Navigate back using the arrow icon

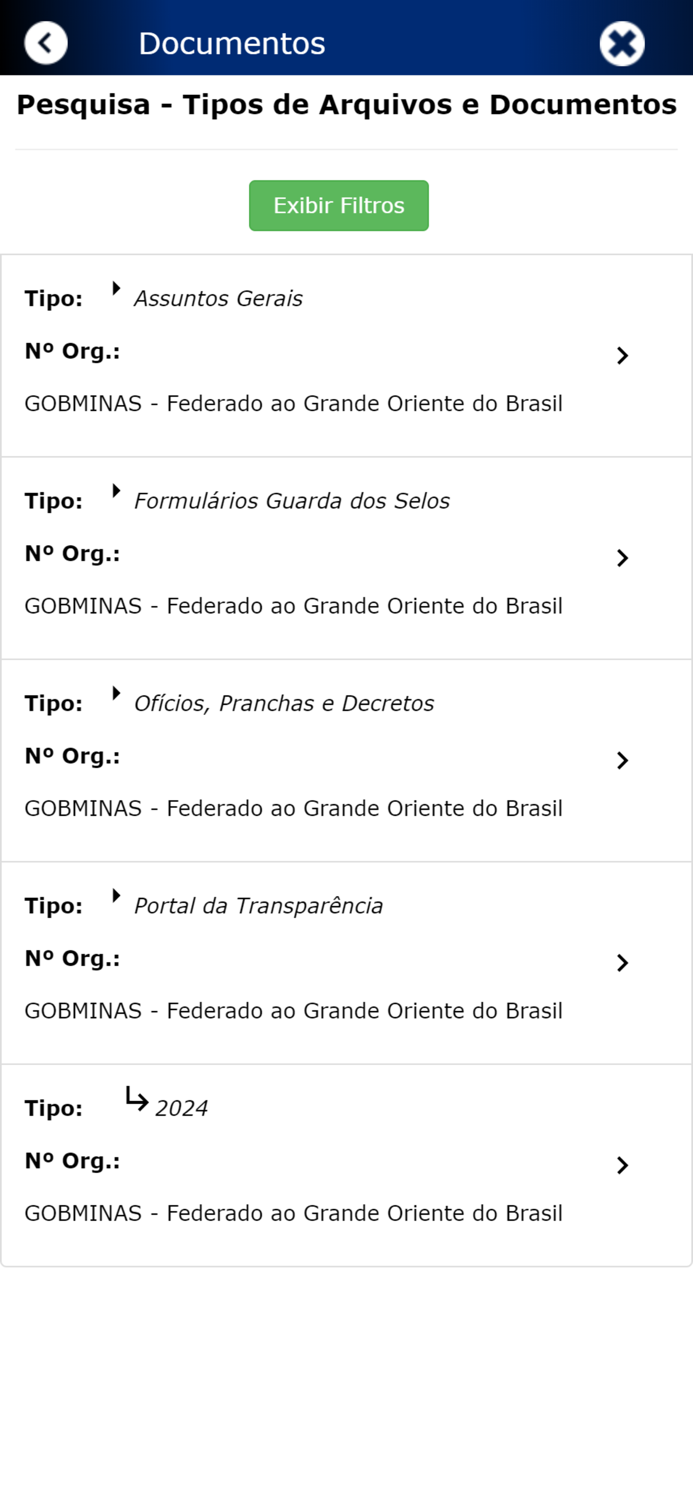[x=45, y=42]
